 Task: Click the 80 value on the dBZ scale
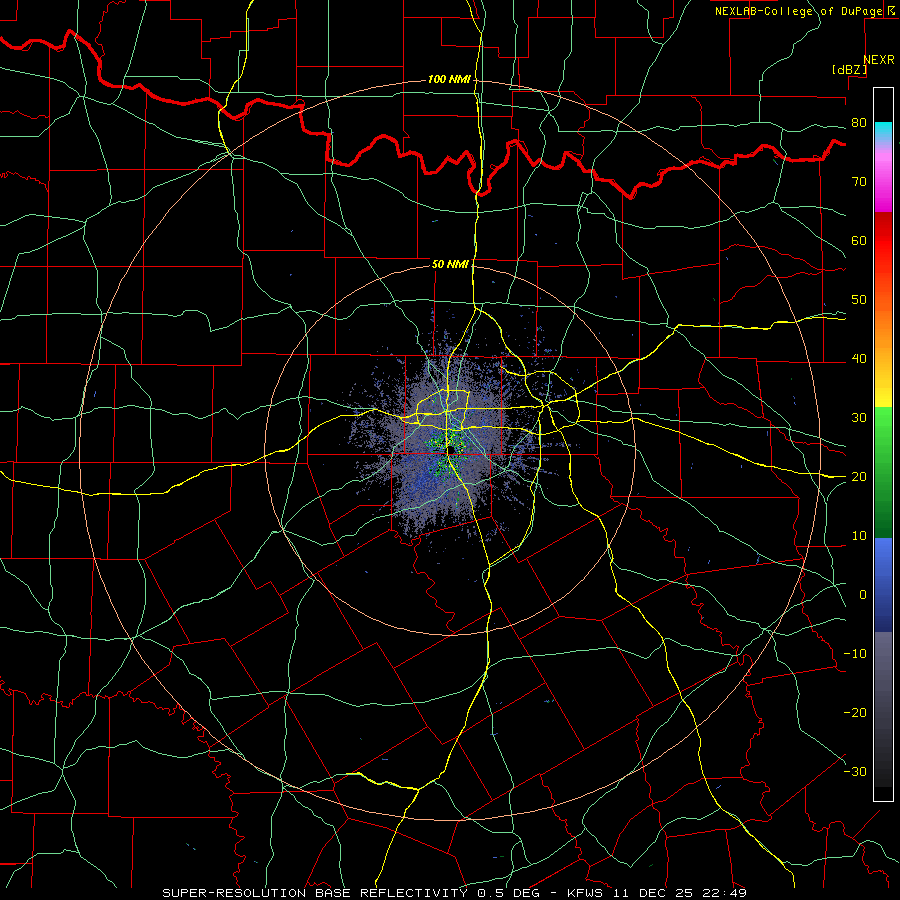tap(859, 123)
